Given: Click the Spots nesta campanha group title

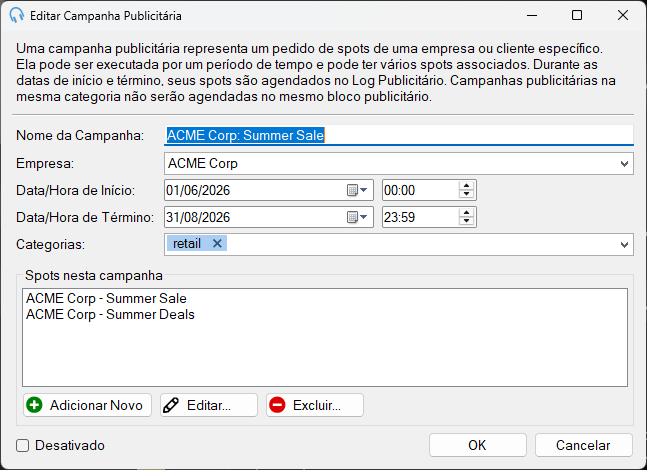Looking at the screenshot, I should 94,275.
